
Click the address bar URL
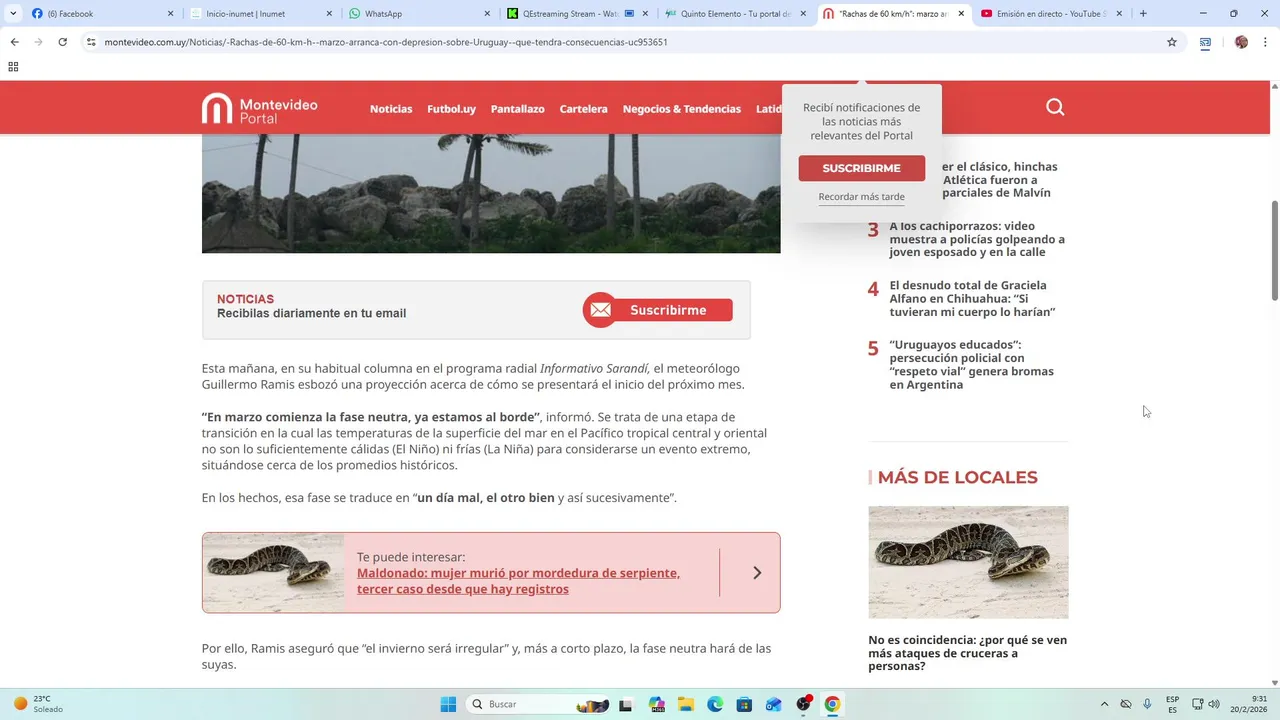pyautogui.click(x=386, y=42)
